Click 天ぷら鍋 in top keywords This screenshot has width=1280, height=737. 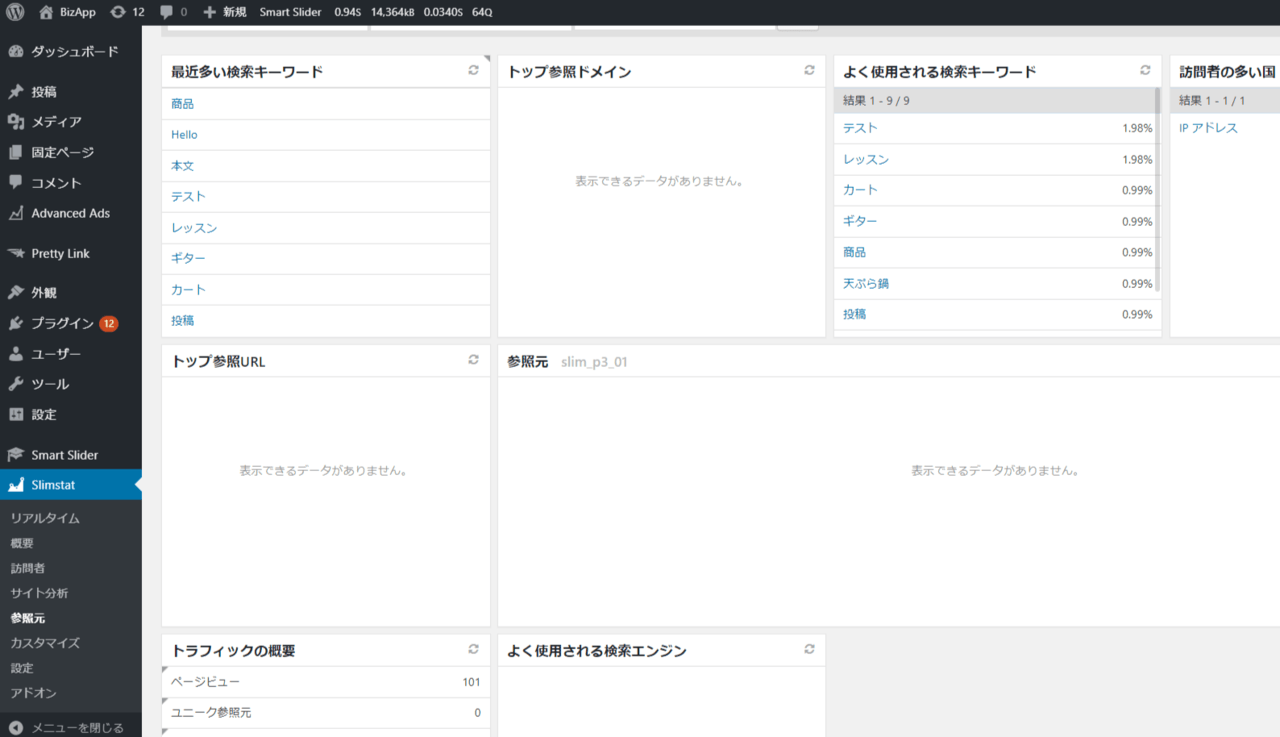coord(866,284)
